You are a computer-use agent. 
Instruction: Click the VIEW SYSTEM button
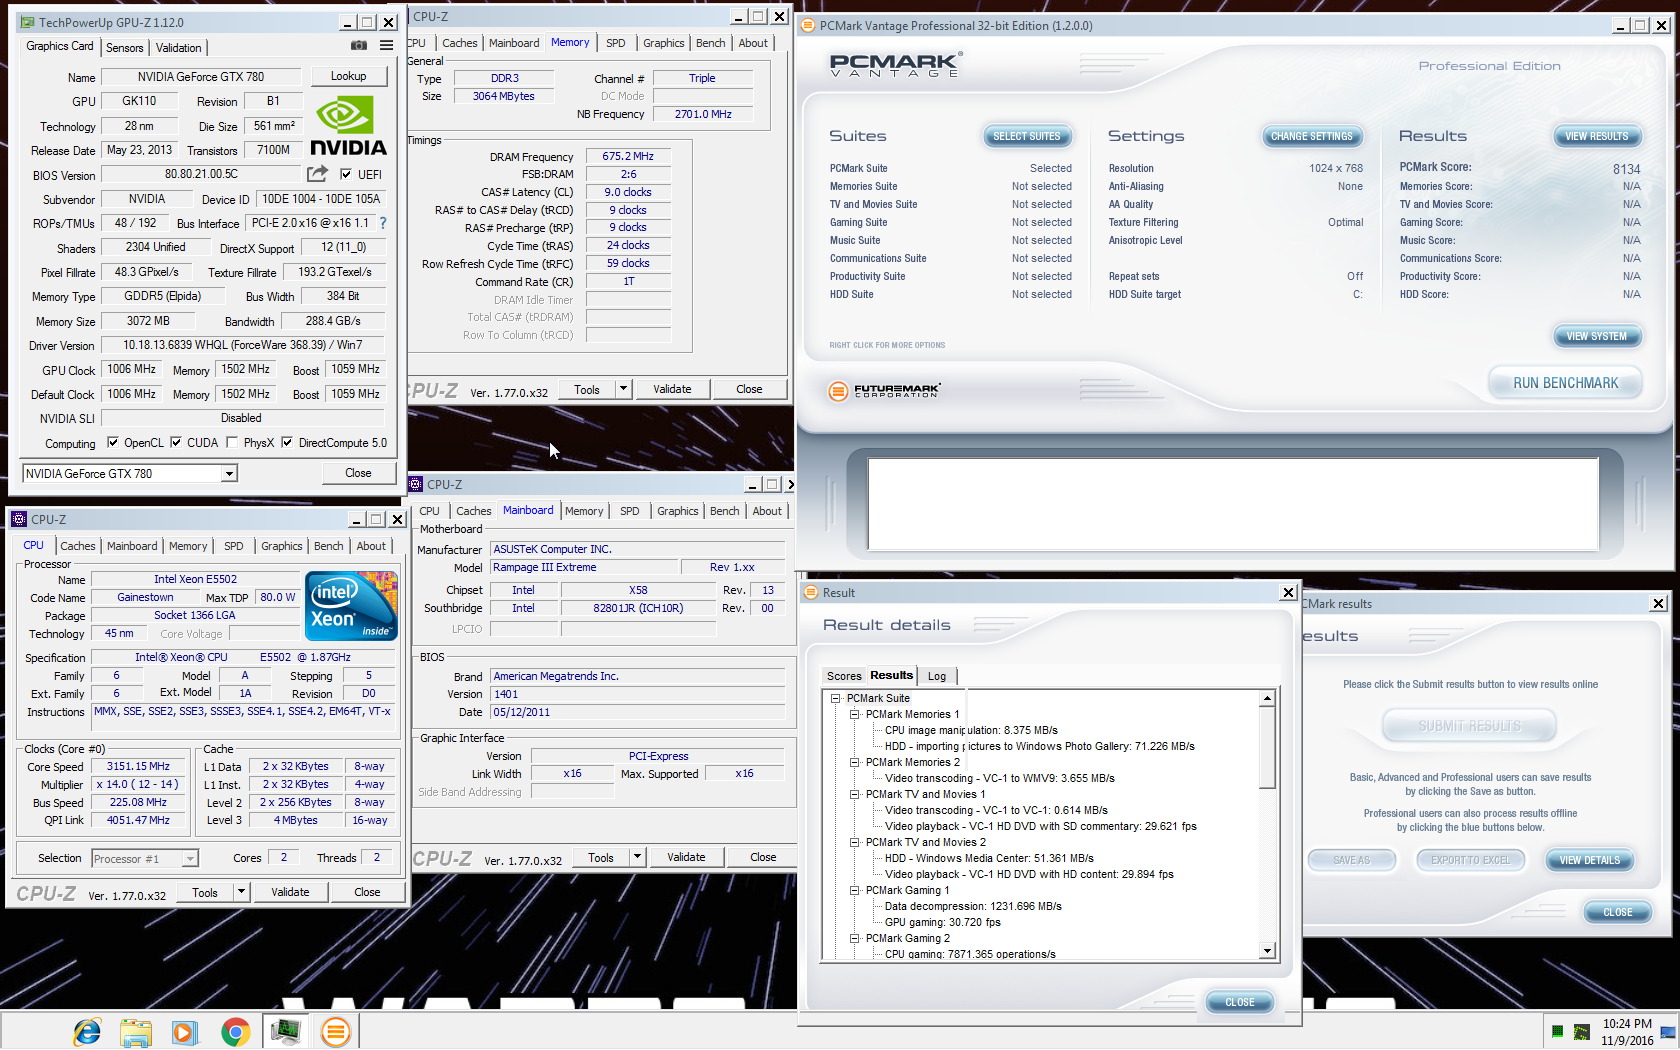coord(1596,336)
